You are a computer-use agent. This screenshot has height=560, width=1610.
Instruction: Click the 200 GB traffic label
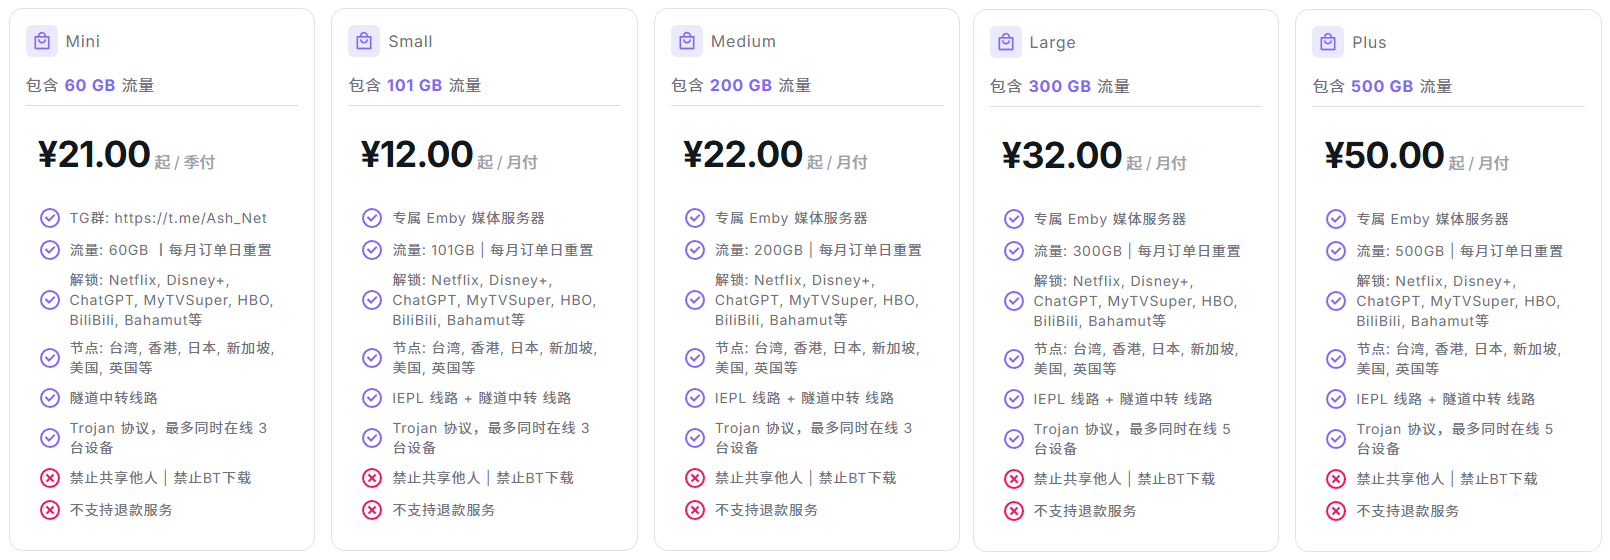click(x=741, y=85)
